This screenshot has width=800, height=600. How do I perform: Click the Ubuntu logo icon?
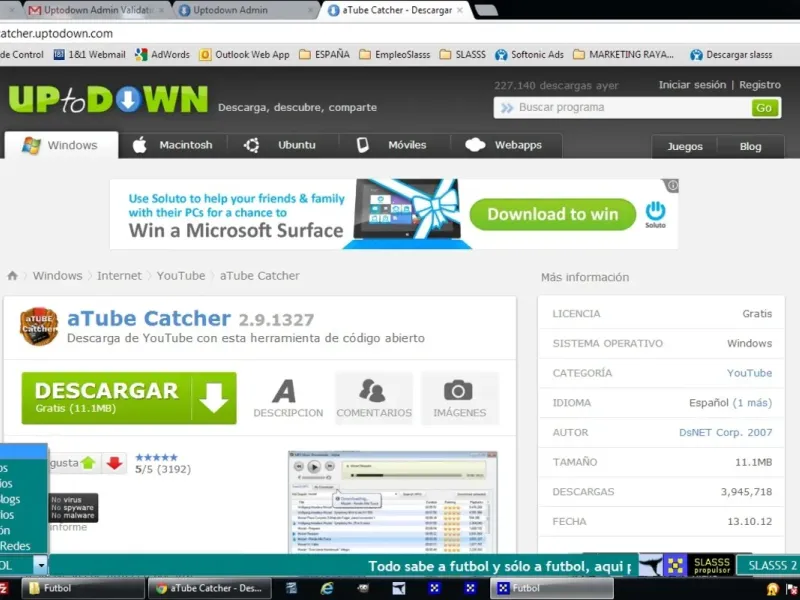(x=252, y=145)
